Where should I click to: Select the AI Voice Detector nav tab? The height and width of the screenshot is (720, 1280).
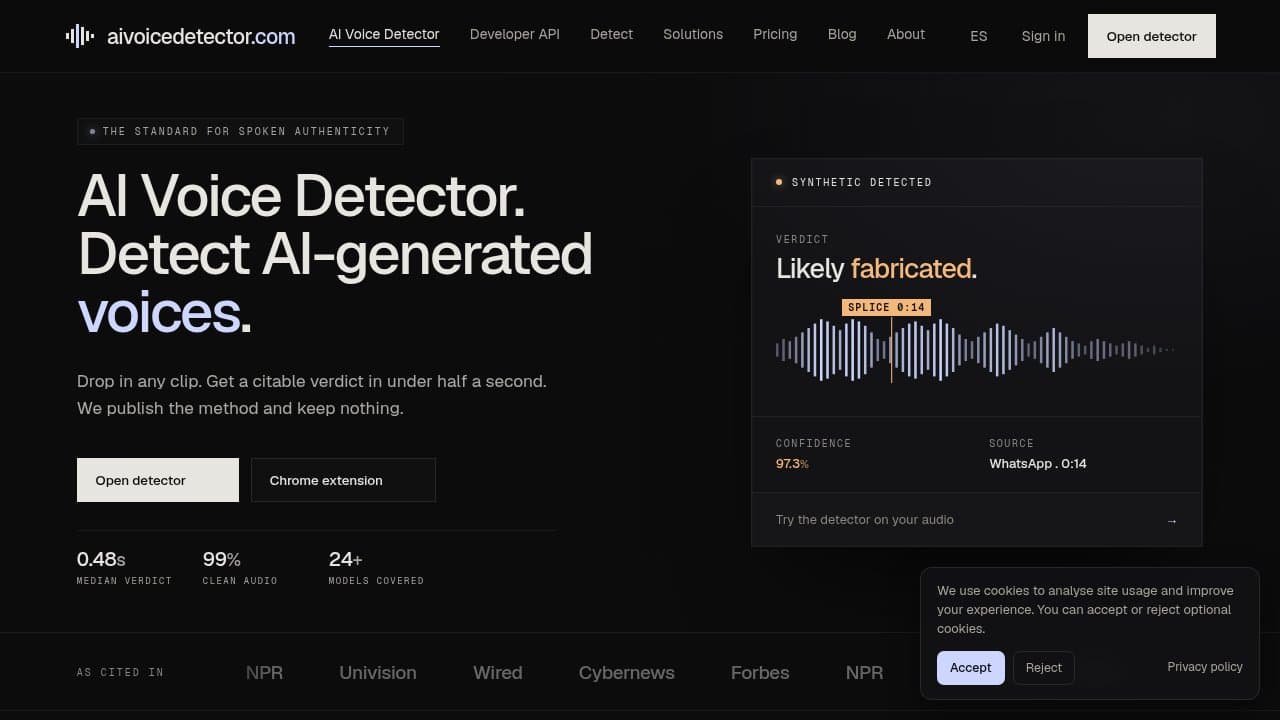[x=384, y=34]
